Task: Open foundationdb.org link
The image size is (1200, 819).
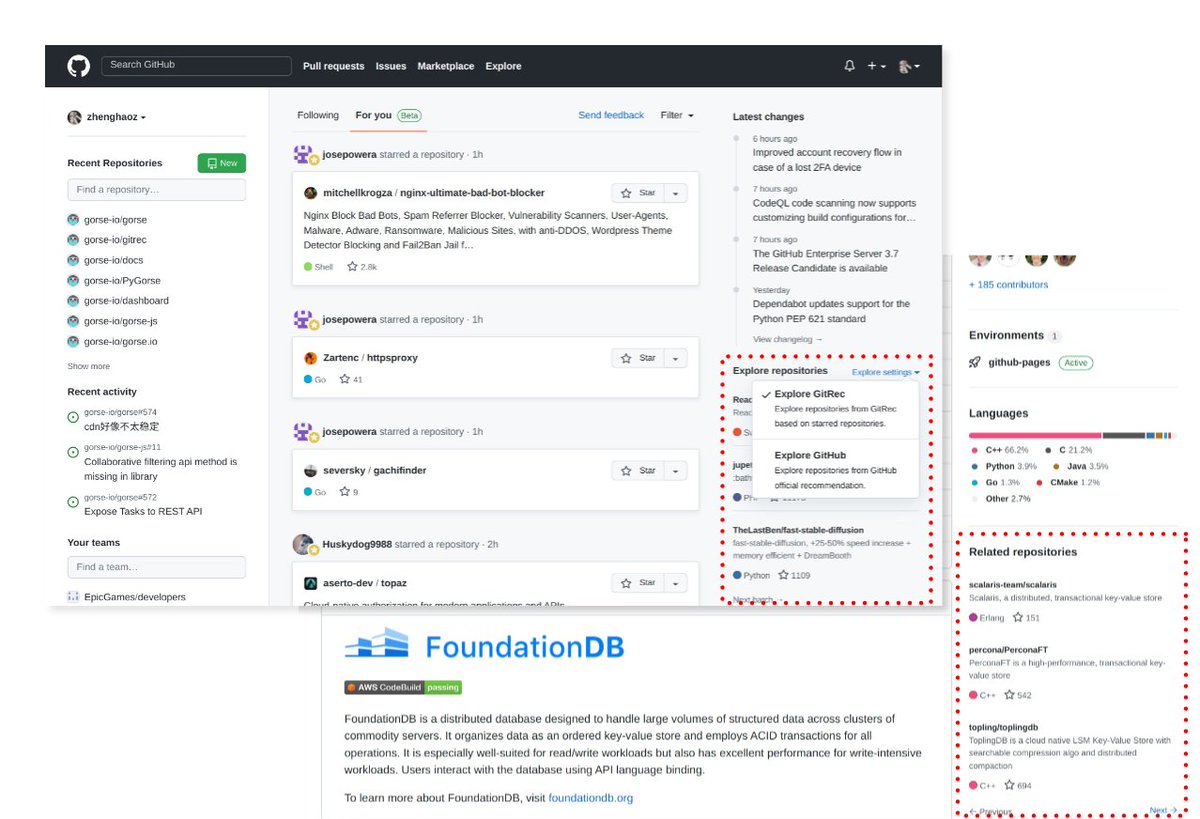Action: point(590,798)
